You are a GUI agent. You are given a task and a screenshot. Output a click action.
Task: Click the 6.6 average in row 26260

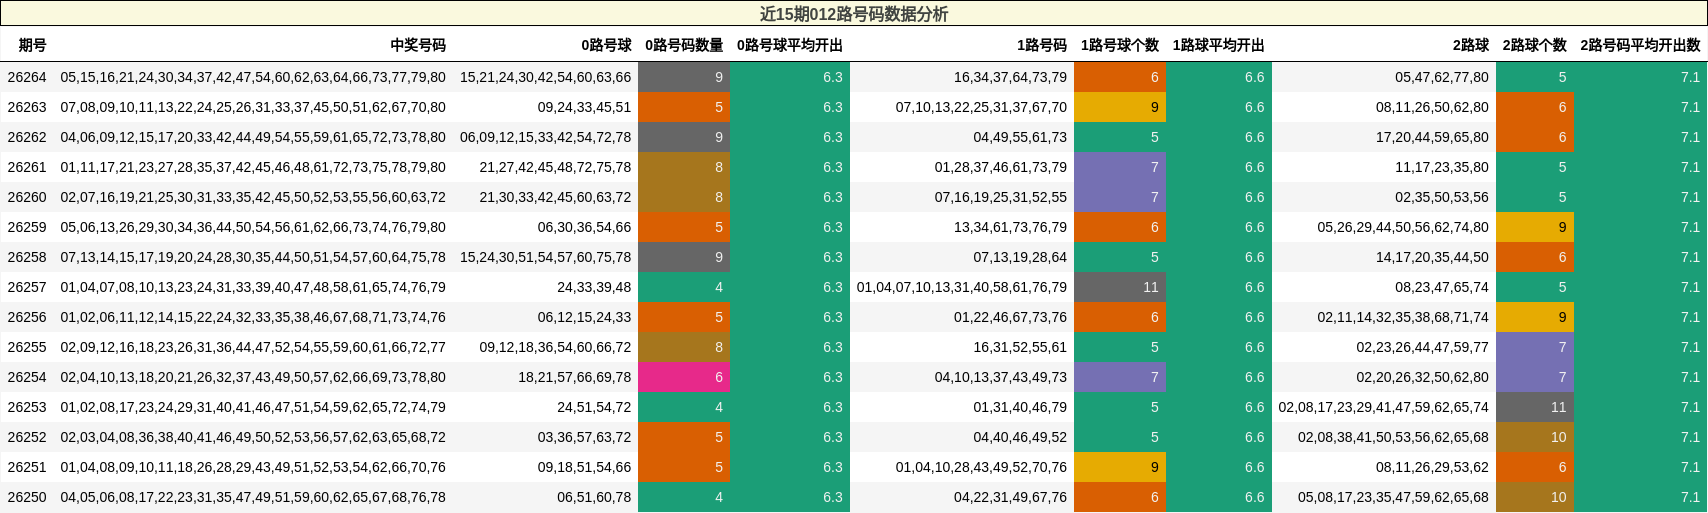coord(1219,197)
